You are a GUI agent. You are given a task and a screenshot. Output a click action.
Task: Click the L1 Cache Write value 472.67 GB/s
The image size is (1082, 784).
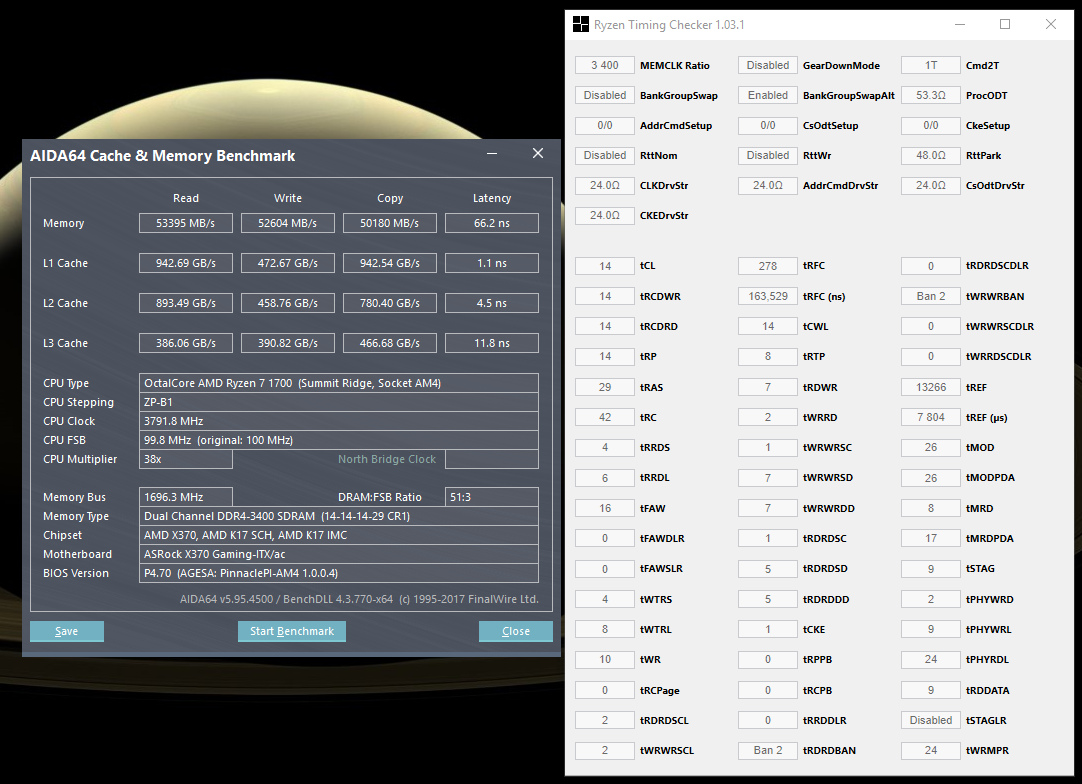coord(288,263)
